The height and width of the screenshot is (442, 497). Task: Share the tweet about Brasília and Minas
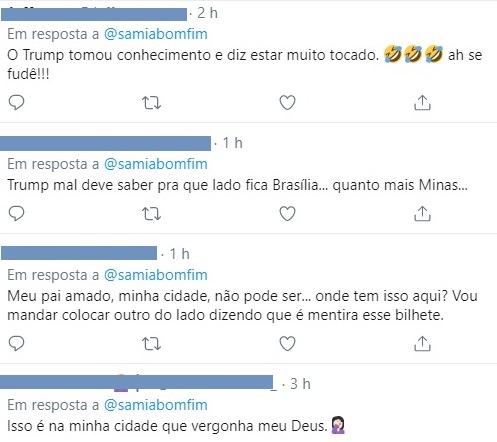[422, 214]
